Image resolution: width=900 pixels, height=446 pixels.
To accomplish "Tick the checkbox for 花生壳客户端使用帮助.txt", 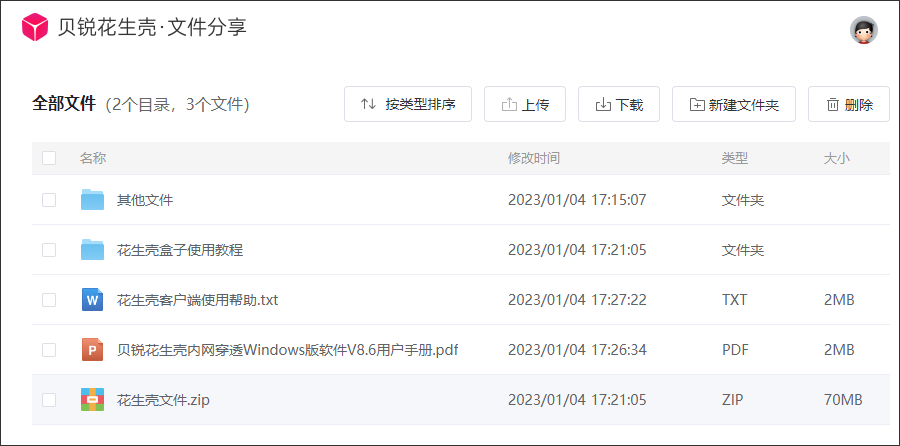I will 49,300.
